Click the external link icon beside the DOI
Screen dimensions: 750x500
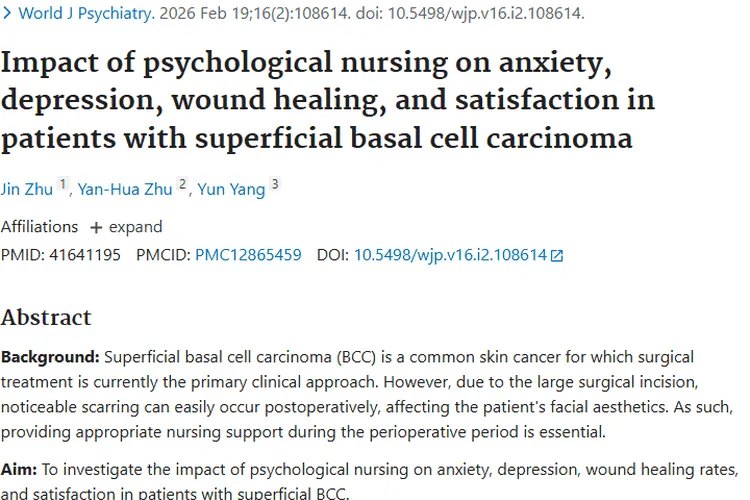point(557,256)
